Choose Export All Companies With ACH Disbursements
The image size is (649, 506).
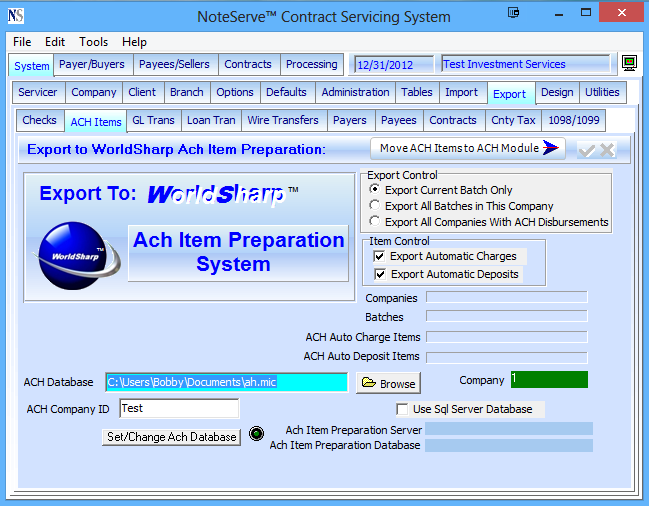[x=375, y=222]
